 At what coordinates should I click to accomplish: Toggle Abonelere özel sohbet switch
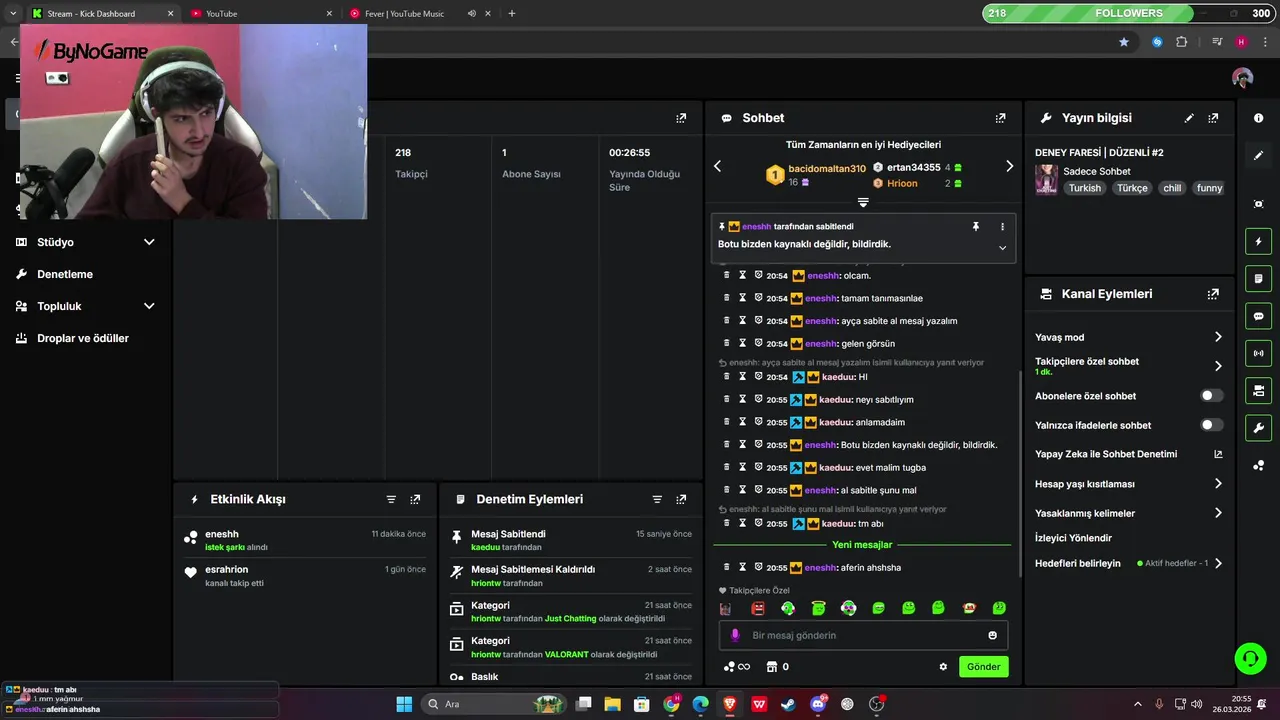pos(1211,396)
